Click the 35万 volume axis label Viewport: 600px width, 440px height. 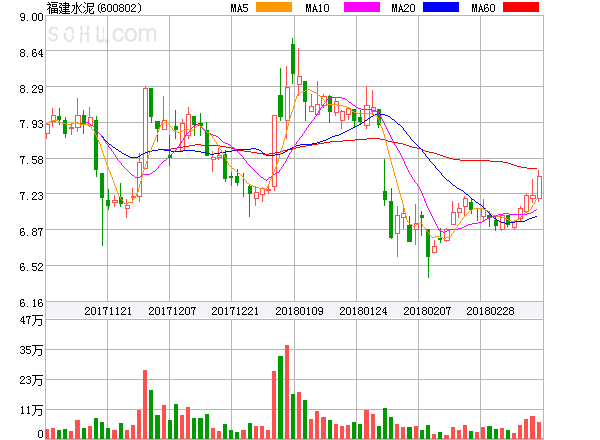tap(31, 350)
